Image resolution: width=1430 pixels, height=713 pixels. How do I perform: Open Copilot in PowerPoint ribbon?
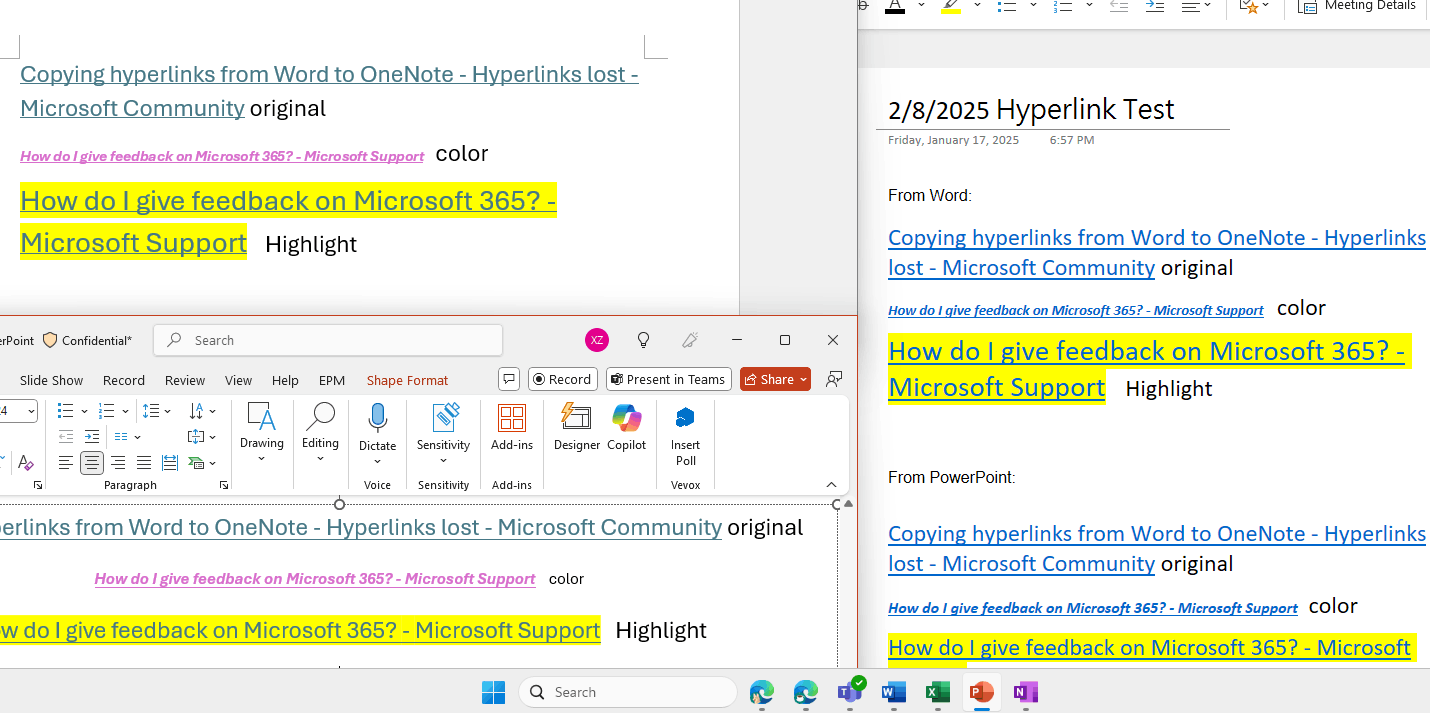[x=627, y=427]
